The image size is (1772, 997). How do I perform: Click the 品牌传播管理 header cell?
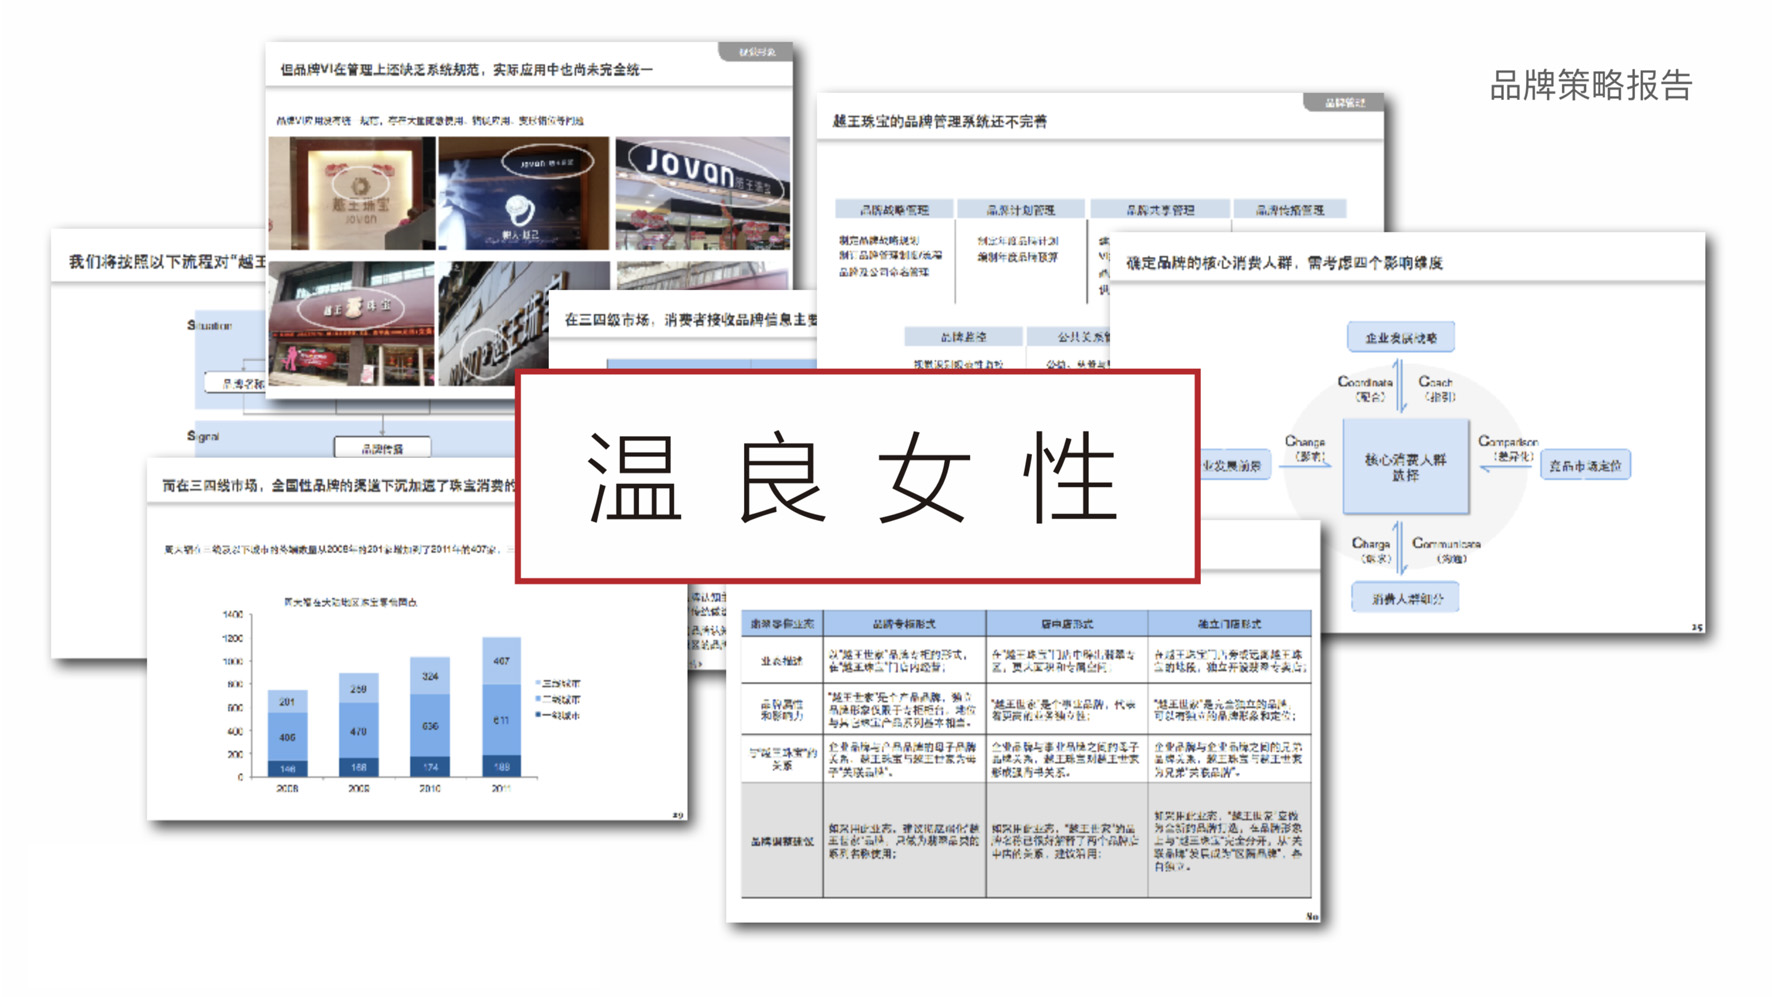point(1290,210)
